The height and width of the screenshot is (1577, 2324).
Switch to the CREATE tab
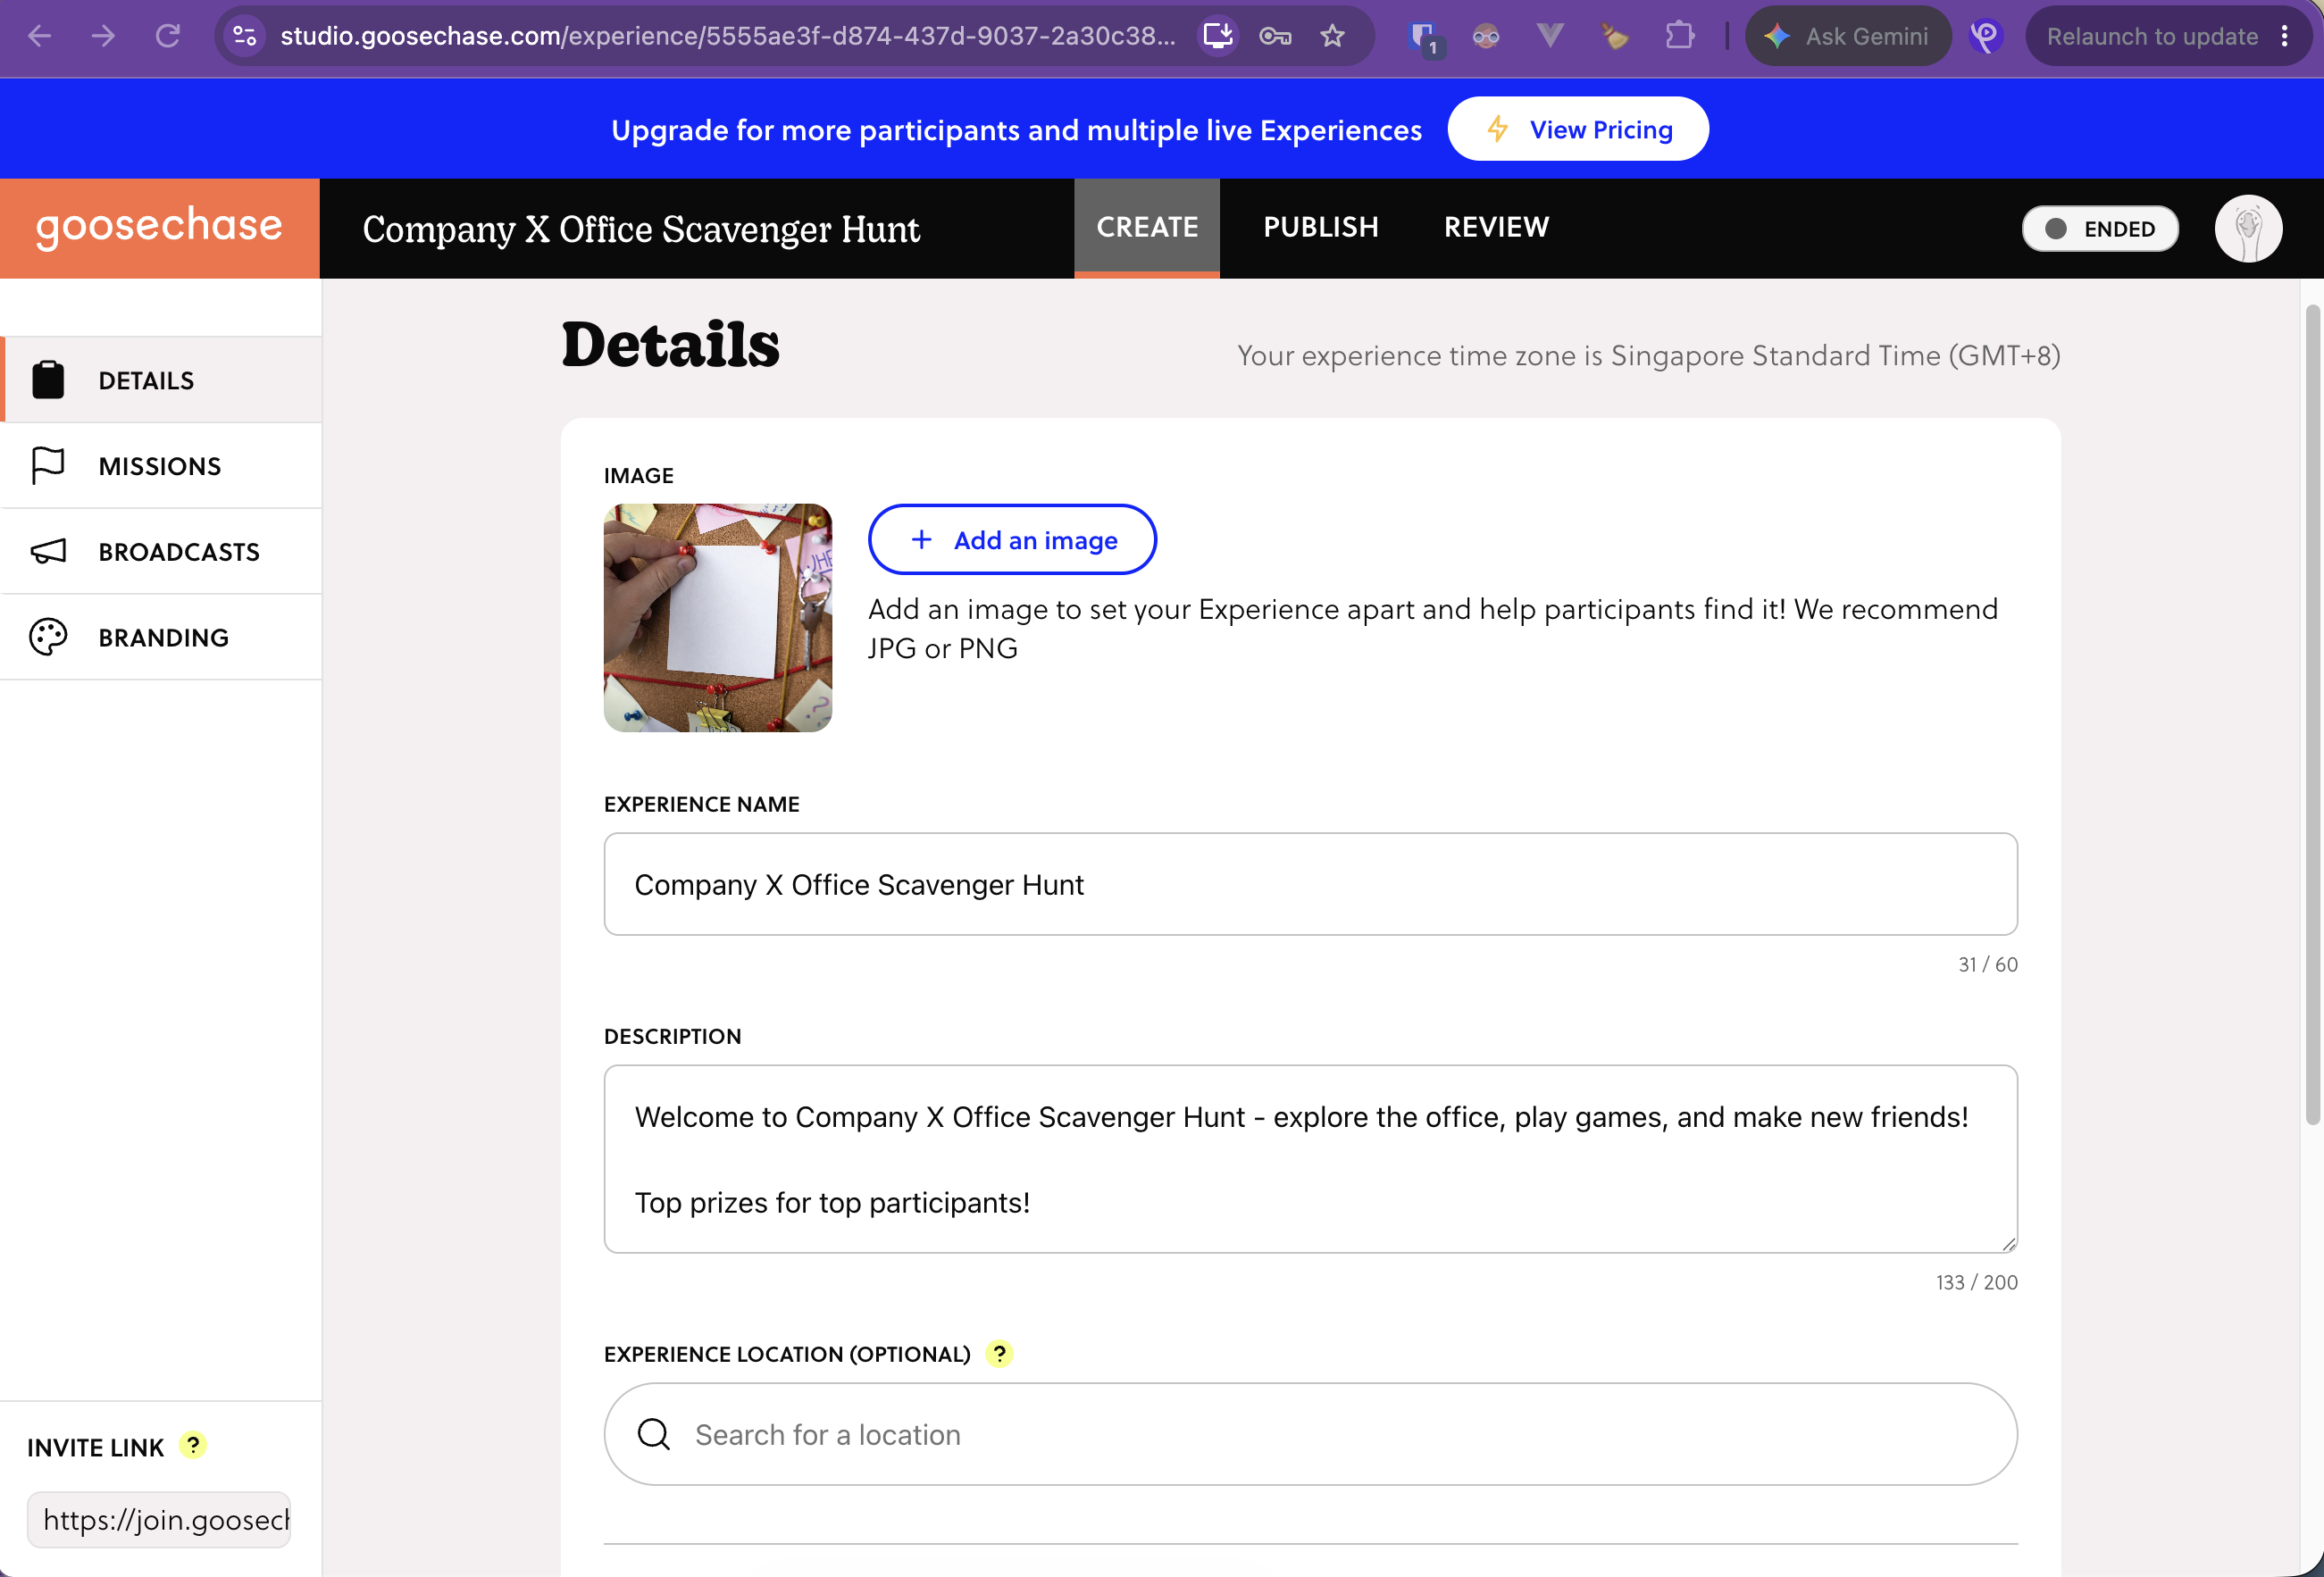[x=1147, y=227]
